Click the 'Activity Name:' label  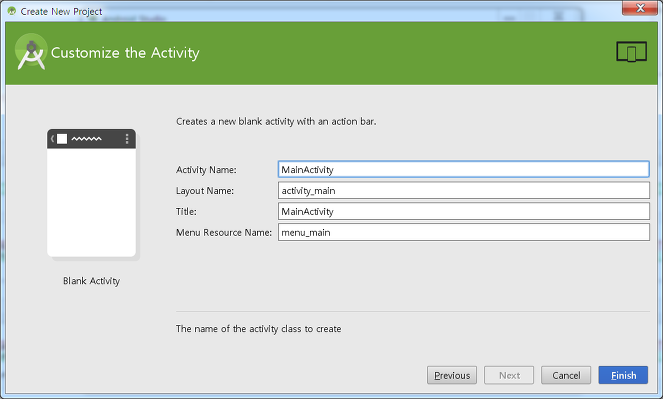[x=206, y=169]
